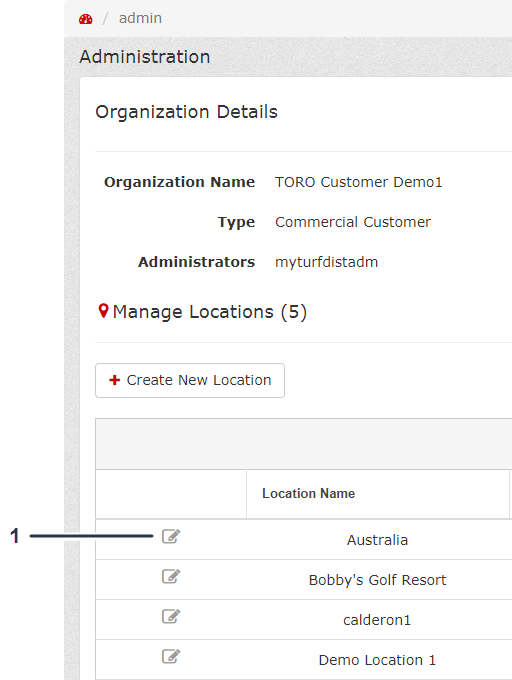Select Bobby's Golf Resort row name

pyautogui.click(x=377, y=580)
